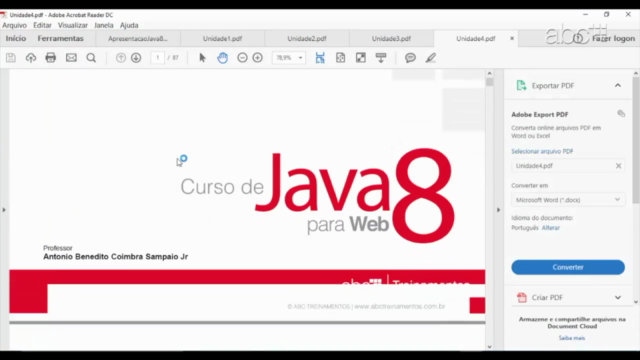Switch to the ApresentacaoJava8 tab

[138, 38]
